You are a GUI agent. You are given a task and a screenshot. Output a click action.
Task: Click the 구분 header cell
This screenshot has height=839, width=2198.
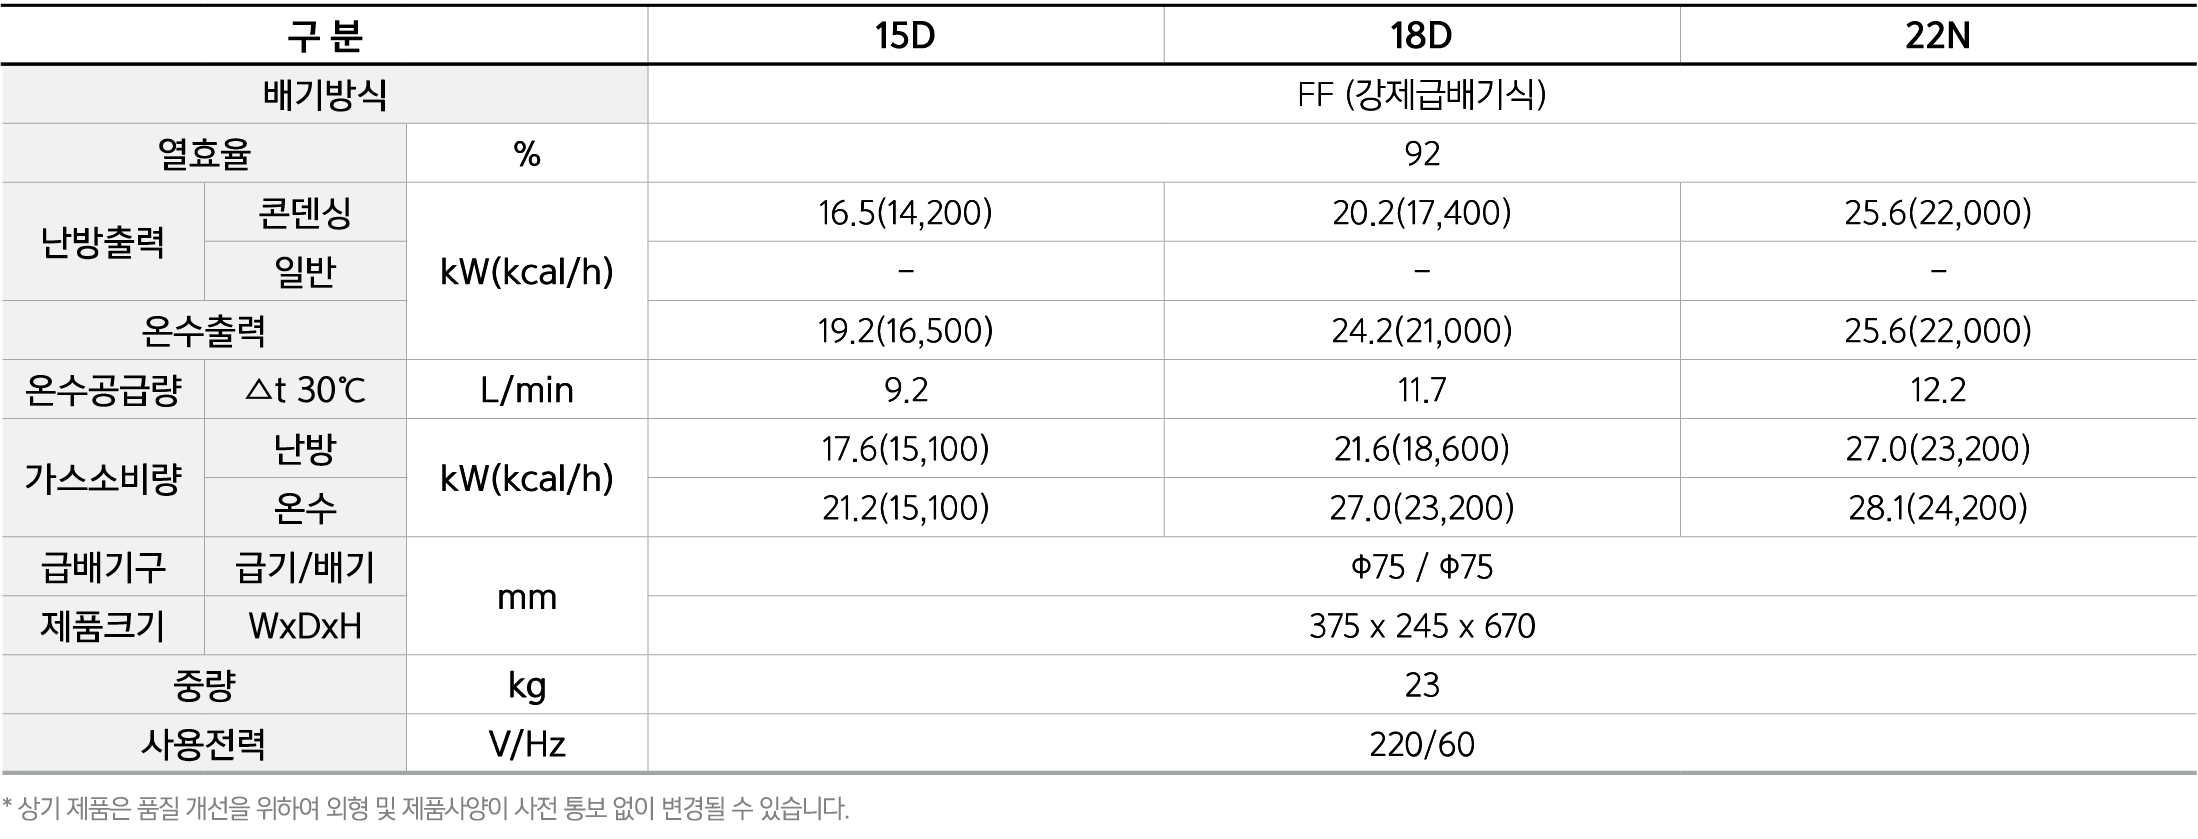point(324,36)
